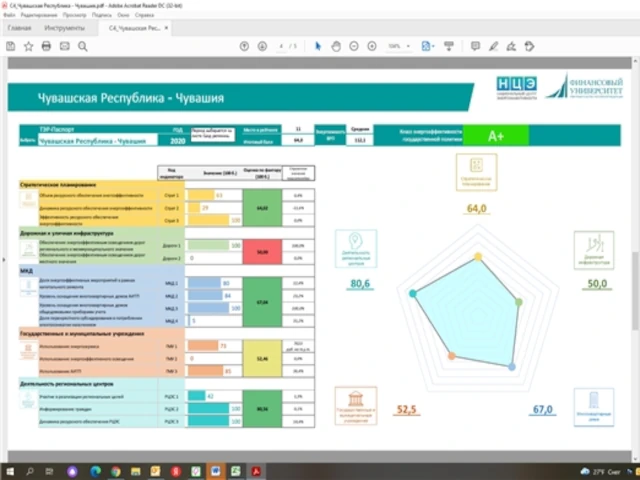Open Microsoft Edge from taskbar
Image resolution: width=640 pixels, height=480 pixels.
96,472
